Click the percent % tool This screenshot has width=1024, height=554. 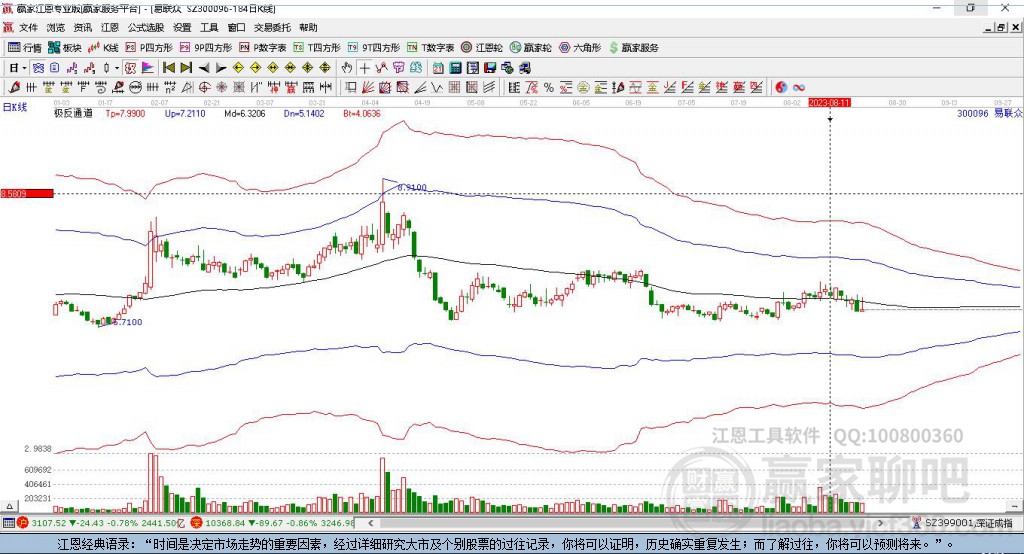pos(549,87)
